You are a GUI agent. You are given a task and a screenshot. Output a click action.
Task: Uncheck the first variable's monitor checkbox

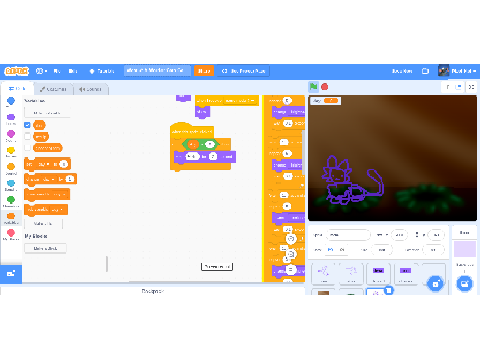tap(27, 125)
